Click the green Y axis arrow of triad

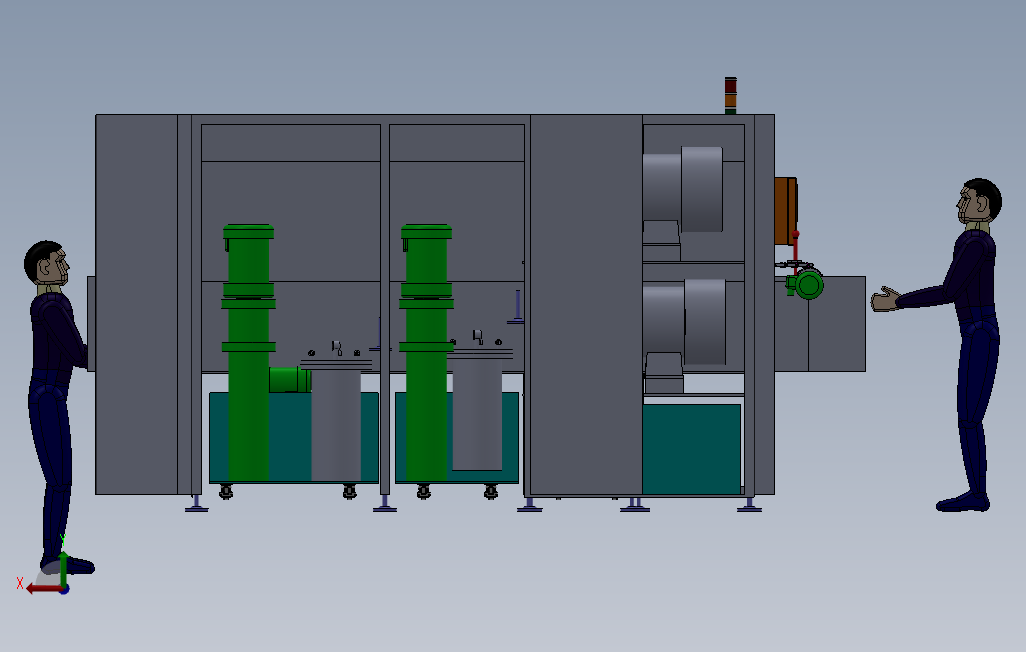(63, 568)
